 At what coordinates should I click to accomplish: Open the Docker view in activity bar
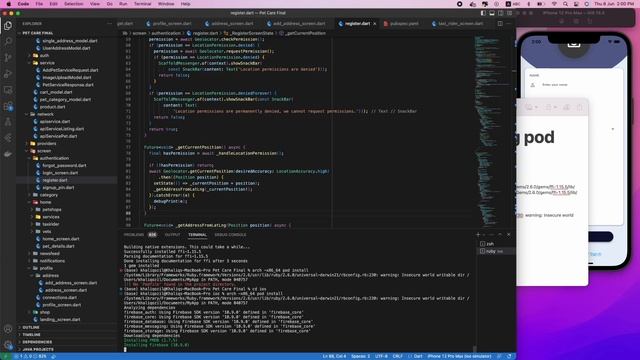click(8, 154)
